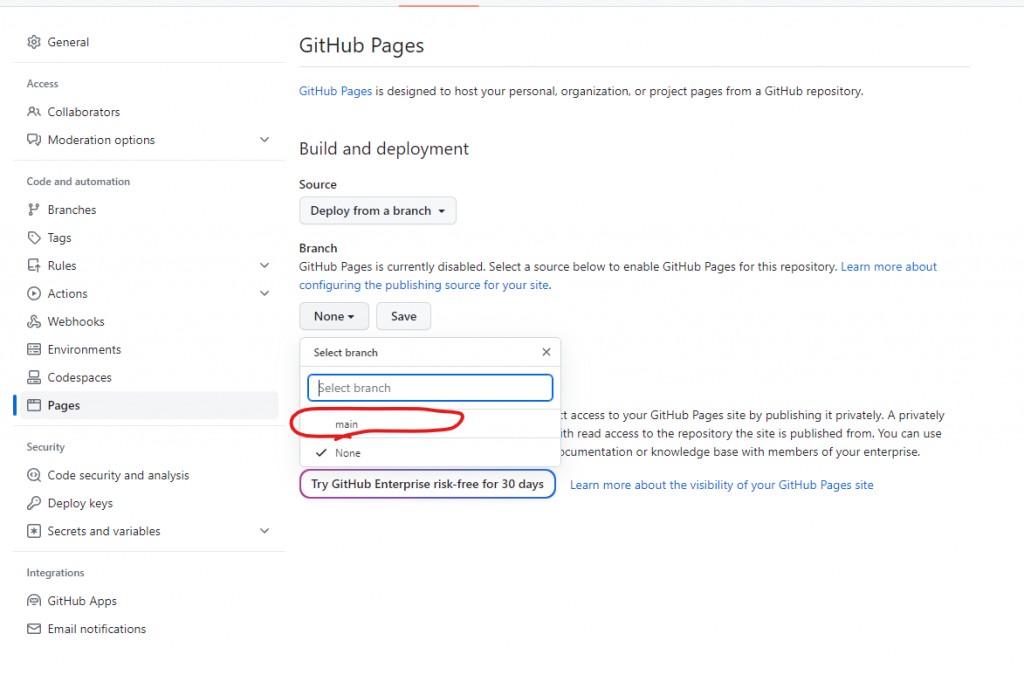Screen dimensions: 1024x675
Task: Click the Select branch popup title
Action: pos(345,353)
